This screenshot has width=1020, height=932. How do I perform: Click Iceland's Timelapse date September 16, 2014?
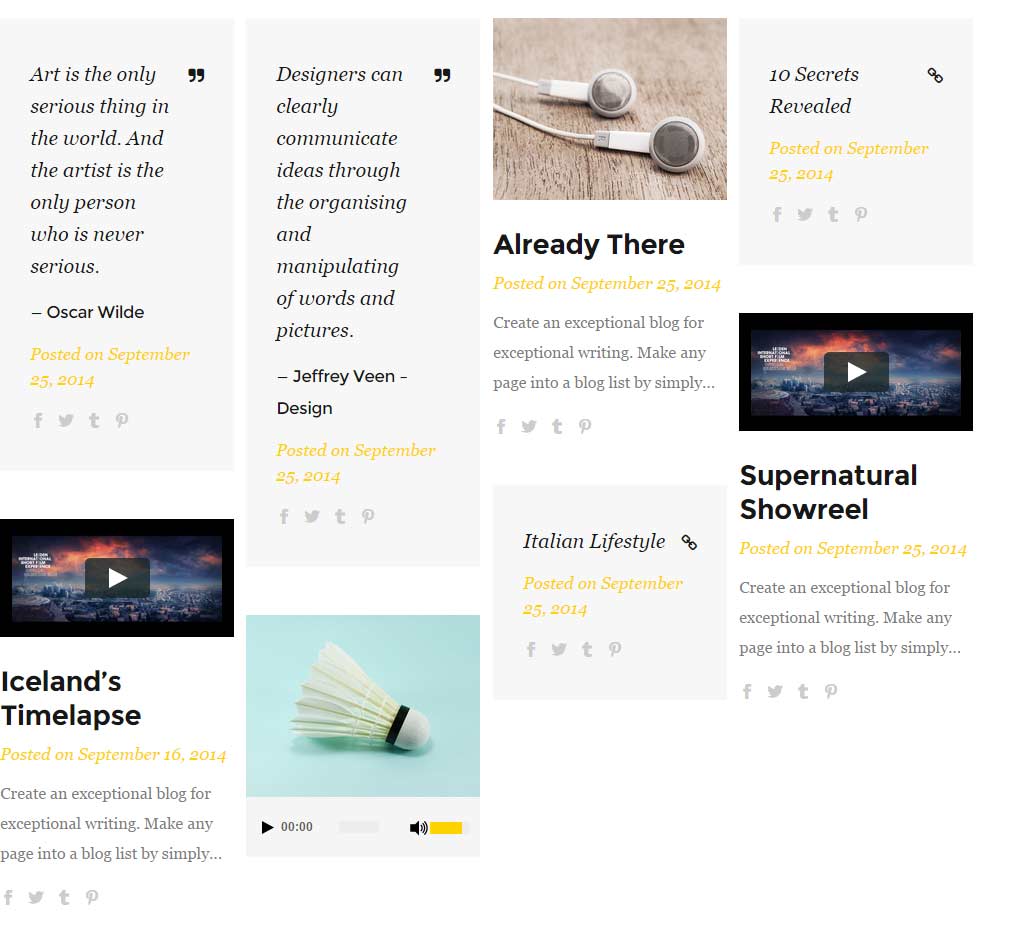click(x=152, y=755)
